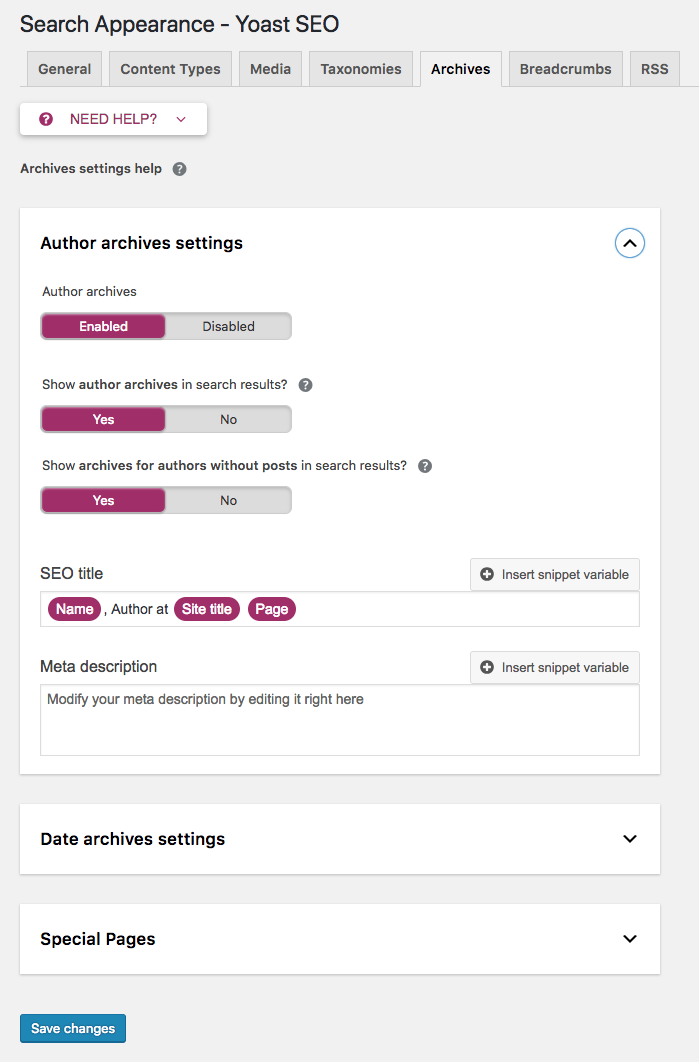Select the Archives tab
This screenshot has height=1062, width=699.
coord(461,69)
